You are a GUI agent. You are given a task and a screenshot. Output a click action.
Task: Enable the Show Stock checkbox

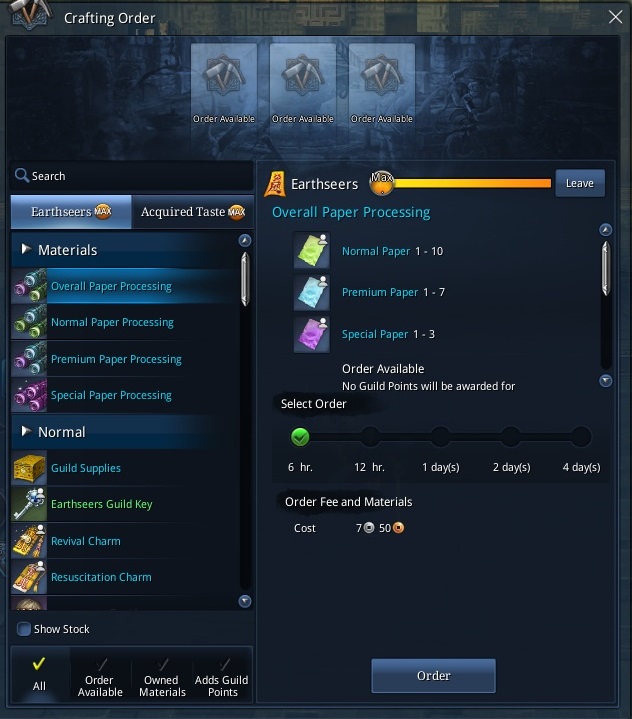coord(23,629)
